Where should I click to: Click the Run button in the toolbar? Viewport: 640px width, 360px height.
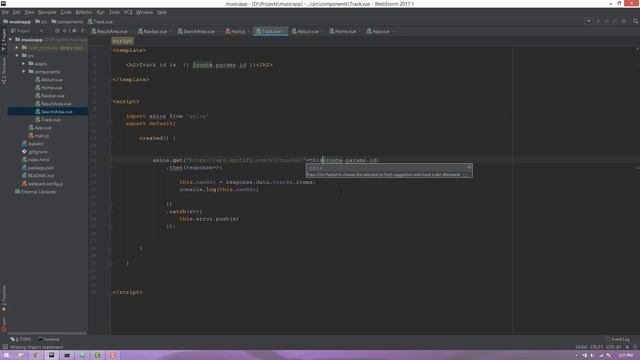click(x=598, y=21)
